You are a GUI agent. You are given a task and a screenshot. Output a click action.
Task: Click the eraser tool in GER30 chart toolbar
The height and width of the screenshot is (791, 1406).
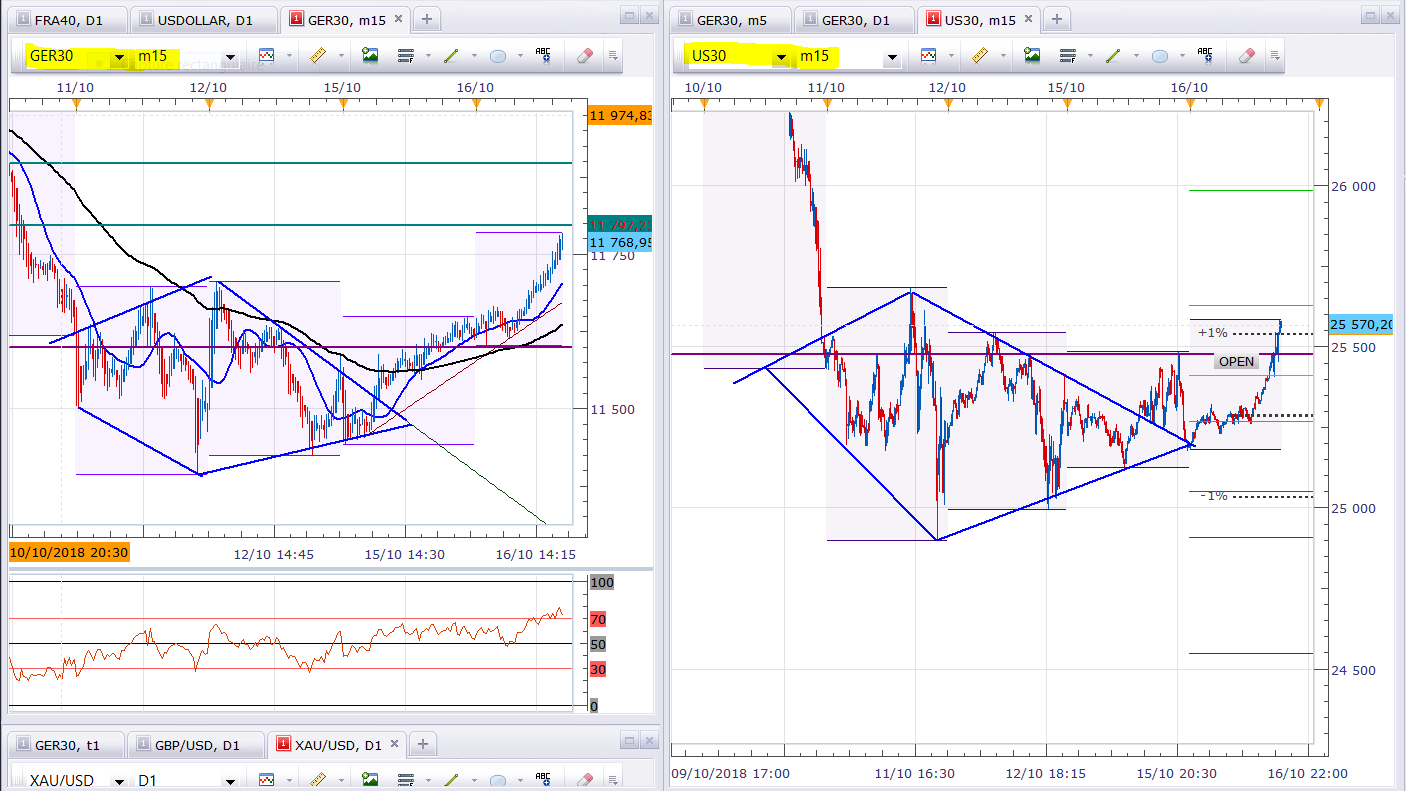pyautogui.click(x=584, y=56)
